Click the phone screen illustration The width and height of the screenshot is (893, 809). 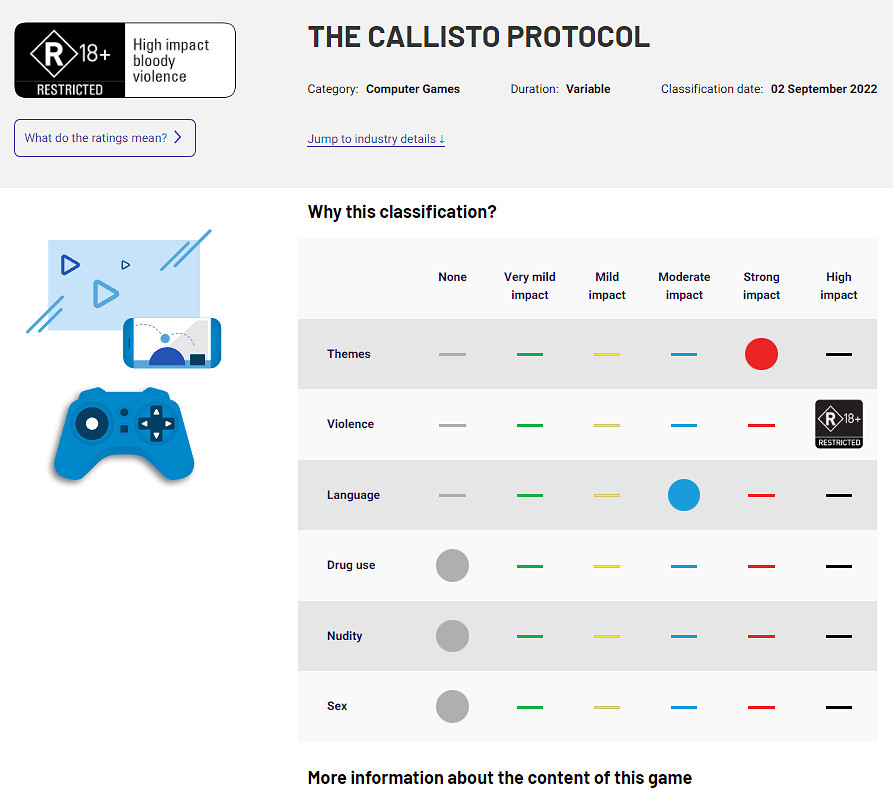tap(172, 343)
